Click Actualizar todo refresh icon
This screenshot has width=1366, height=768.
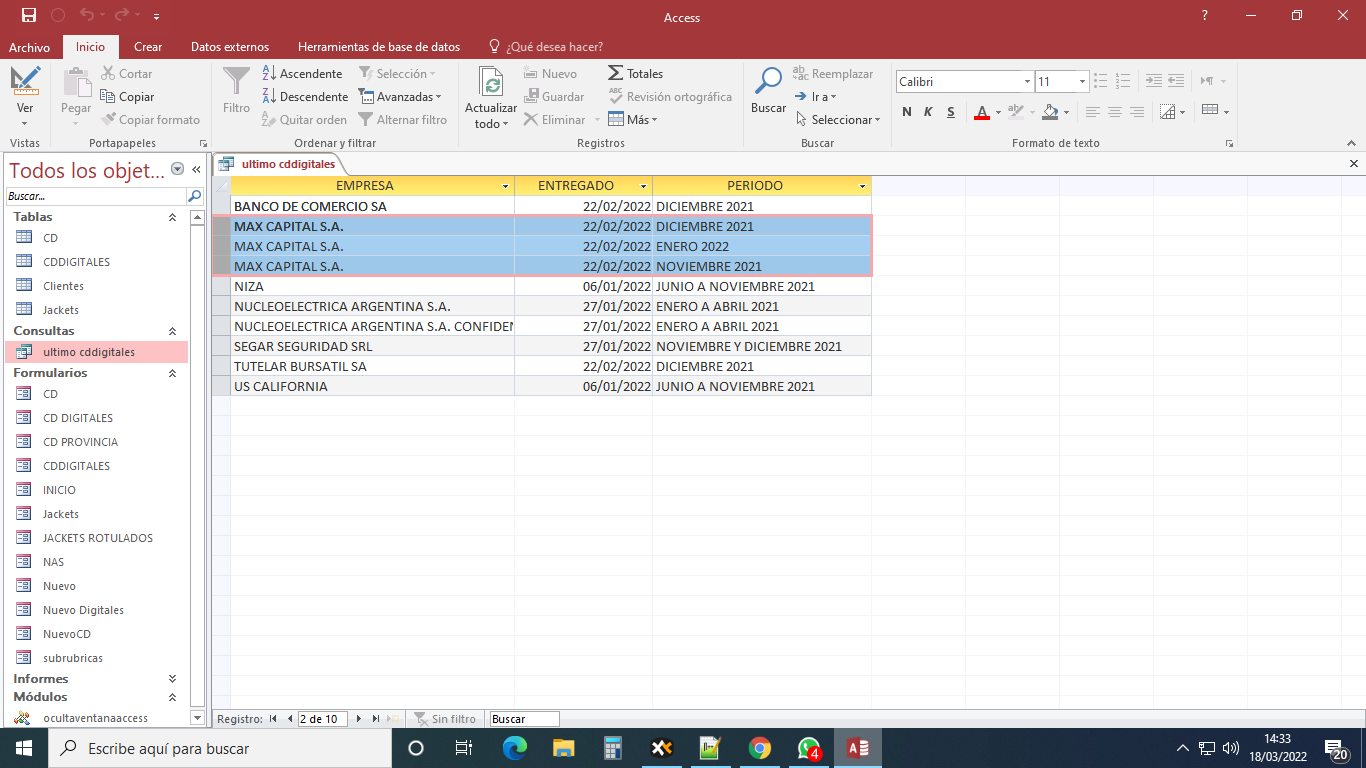tap(490, 82)
